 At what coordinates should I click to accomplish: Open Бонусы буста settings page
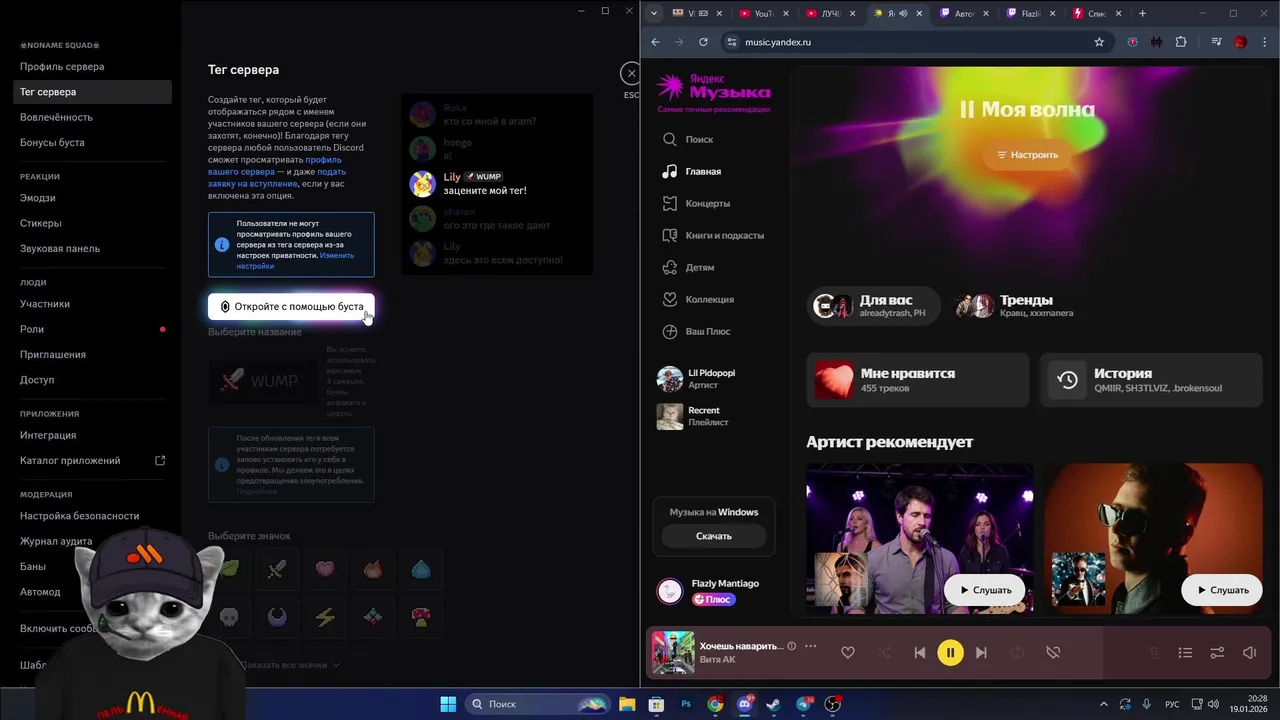pyautogui.click(x=52, y=143)
